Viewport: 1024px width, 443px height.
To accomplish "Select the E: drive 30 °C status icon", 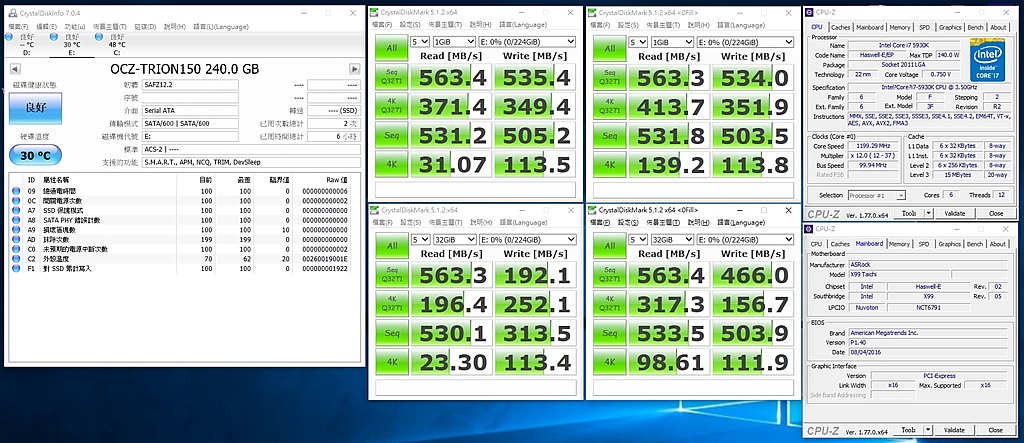I will 54,37.
